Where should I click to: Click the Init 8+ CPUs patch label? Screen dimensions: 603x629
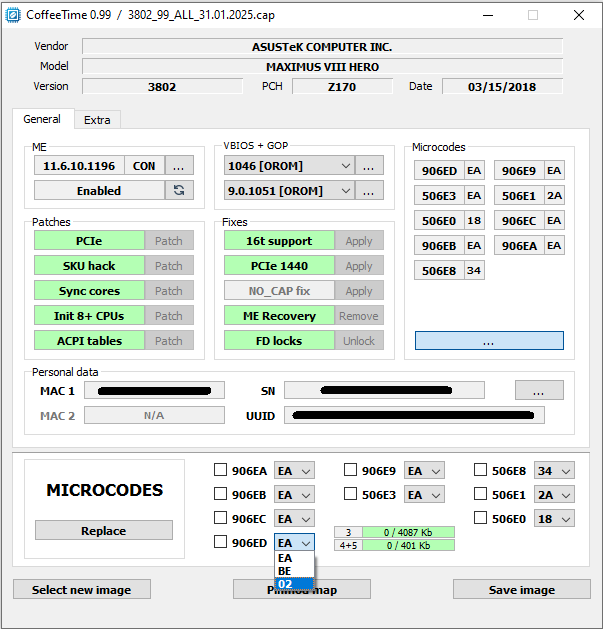[89, 315]
